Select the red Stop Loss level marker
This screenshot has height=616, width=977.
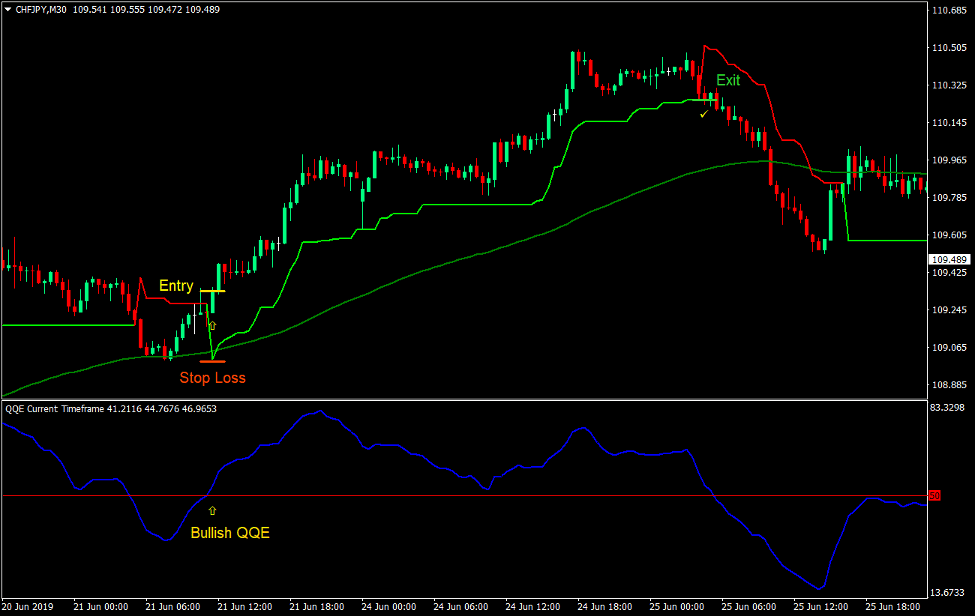pyautogui.click(x=212, y=361)
